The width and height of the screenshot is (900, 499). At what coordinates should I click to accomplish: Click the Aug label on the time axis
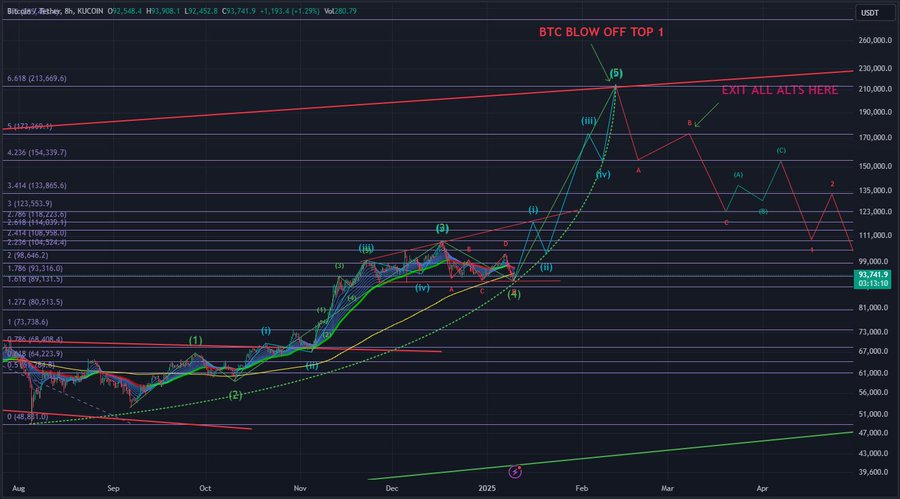[18, 489]
